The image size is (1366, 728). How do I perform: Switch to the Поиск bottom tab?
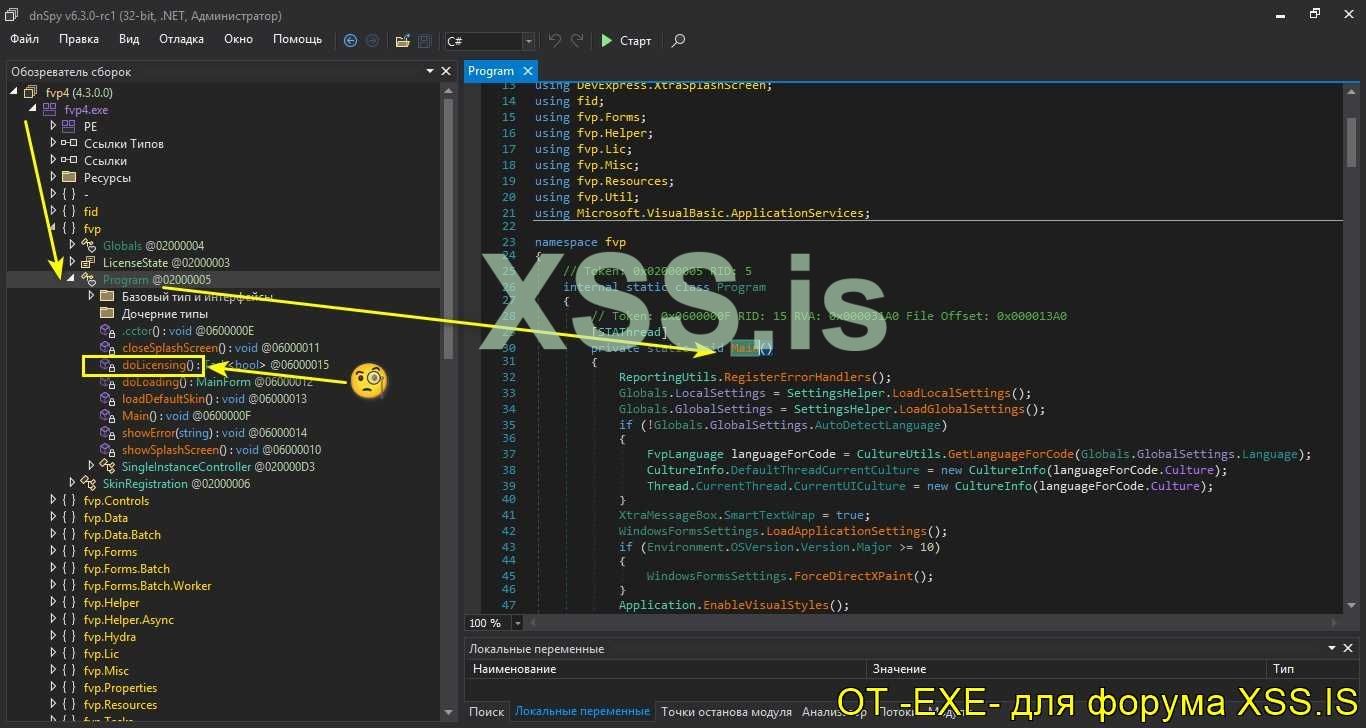click(x=487, y=712)
